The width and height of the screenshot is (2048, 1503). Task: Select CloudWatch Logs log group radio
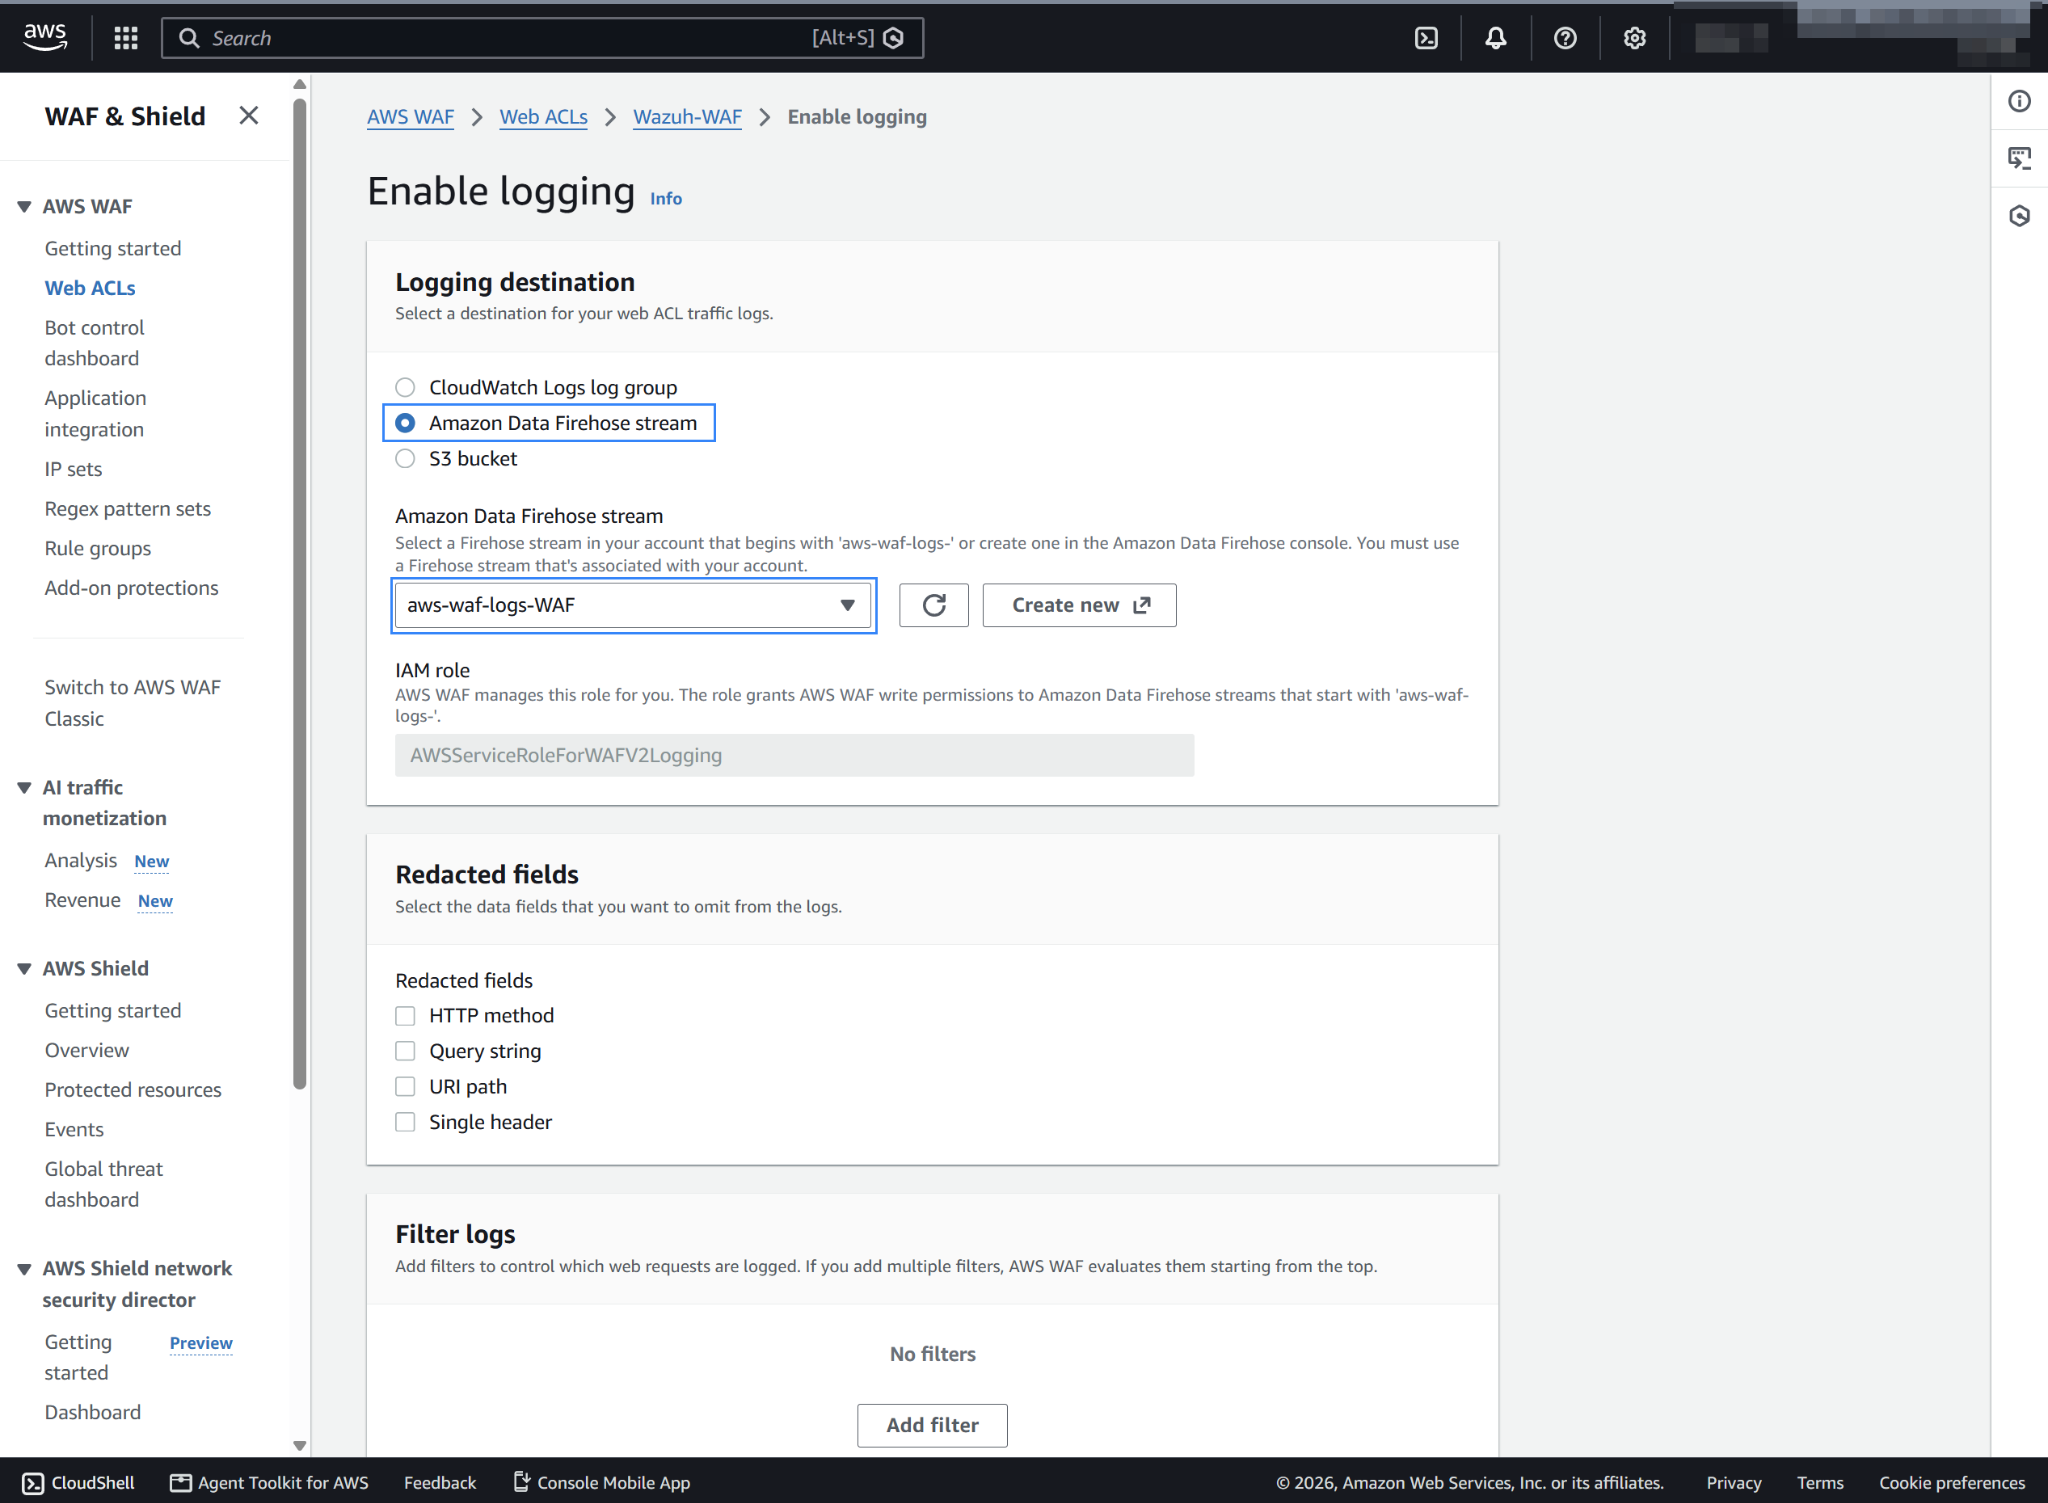(x=405, y=387)
